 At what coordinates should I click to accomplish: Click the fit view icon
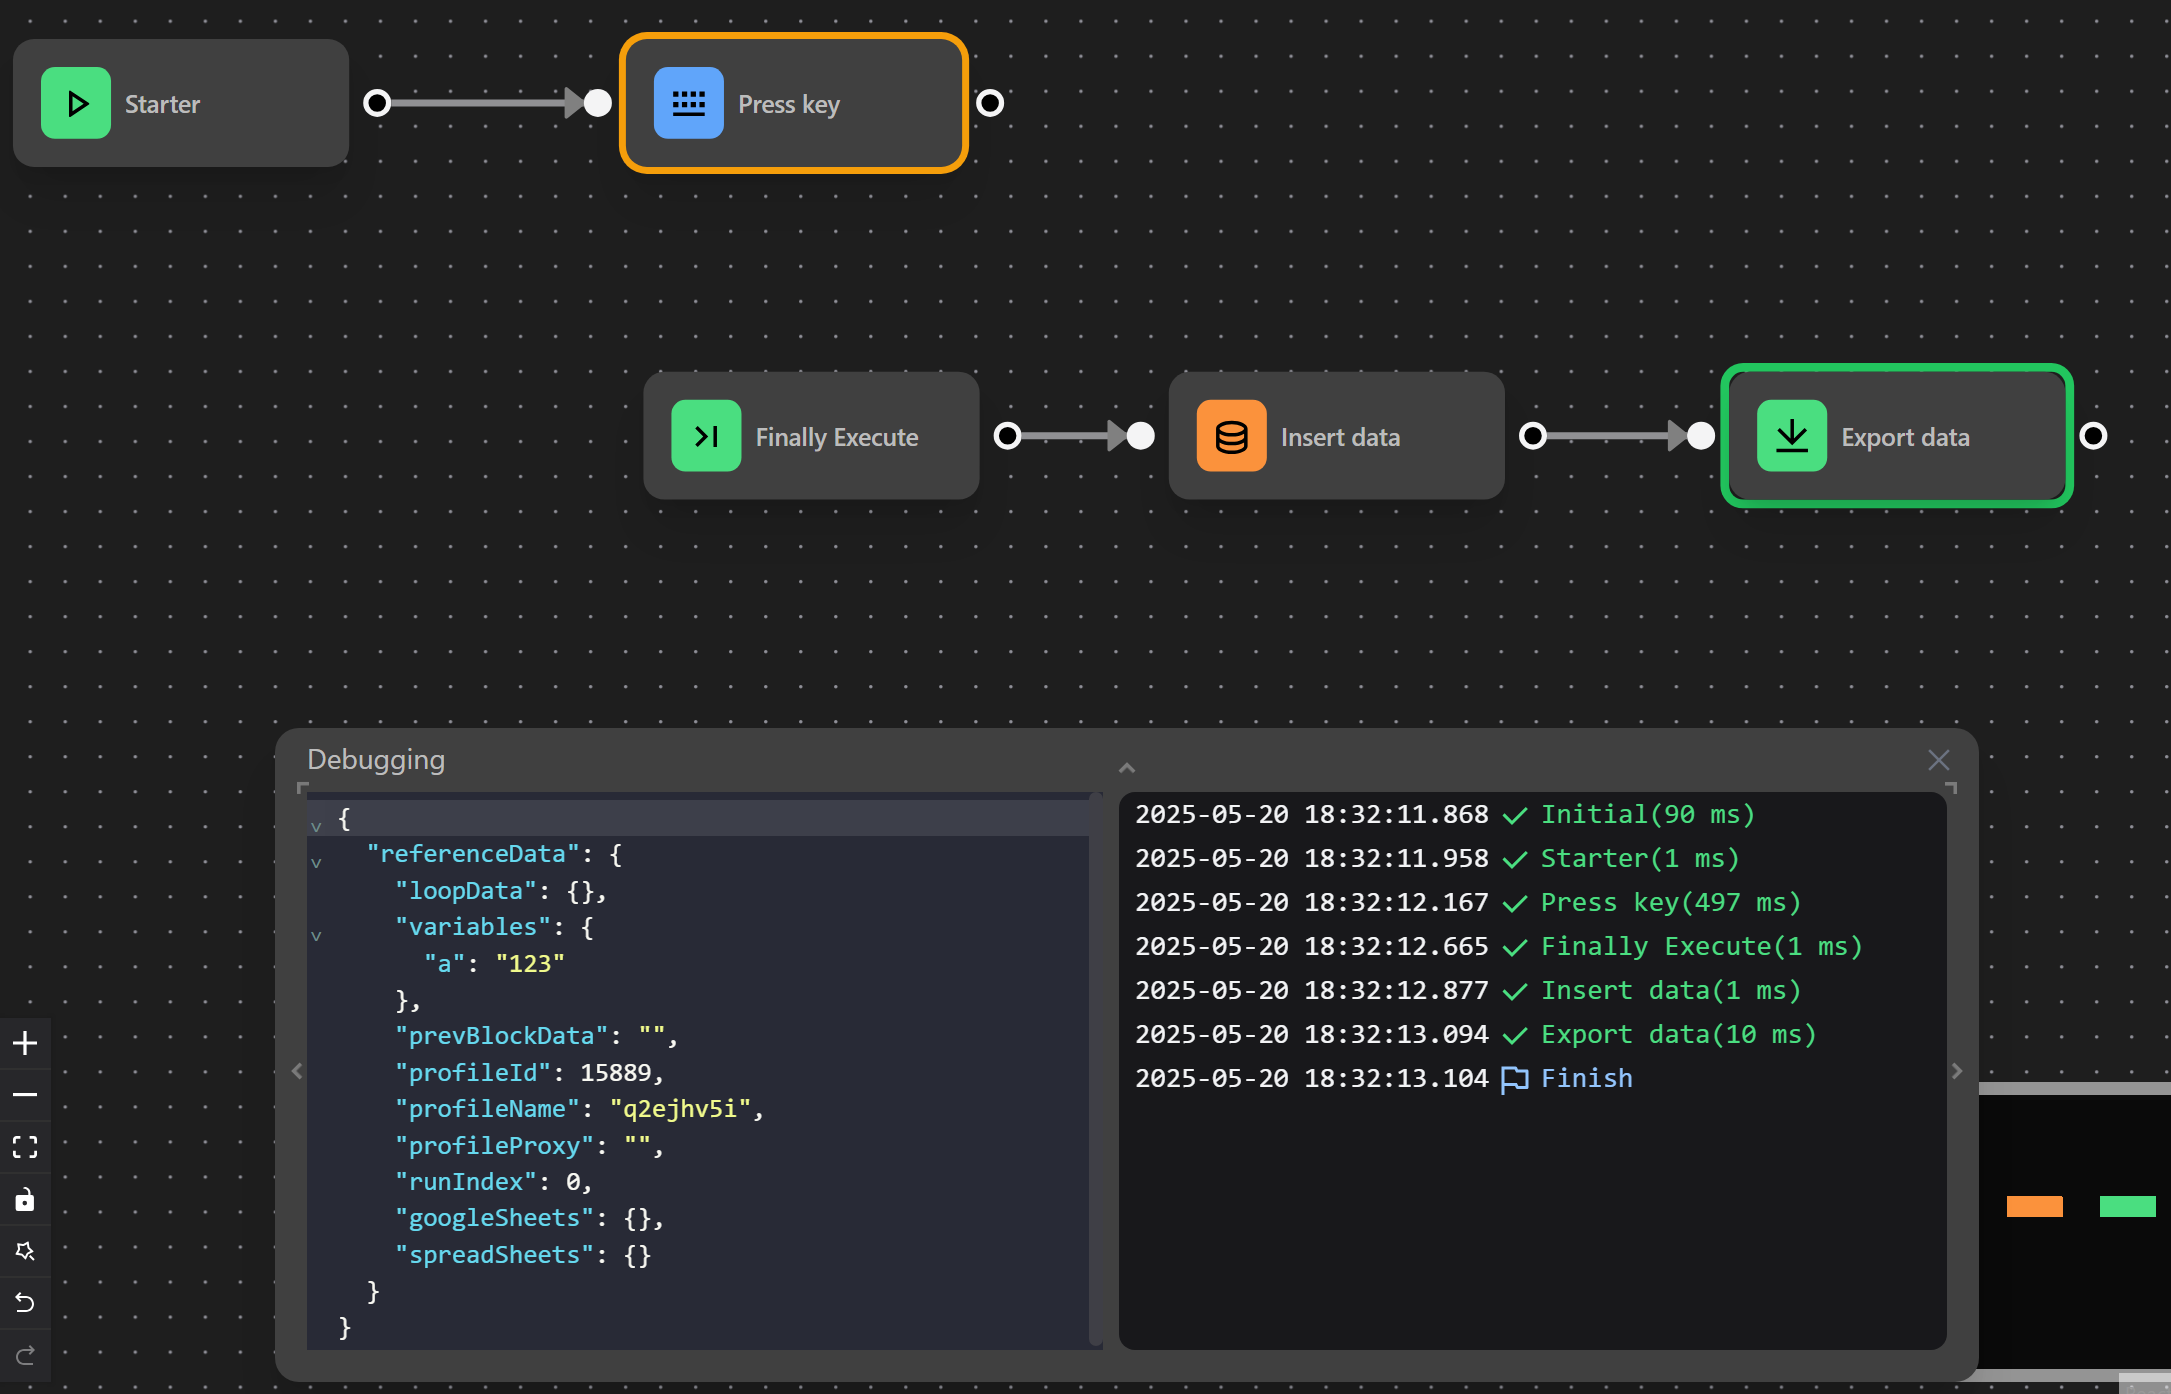tap(25, 1147)
